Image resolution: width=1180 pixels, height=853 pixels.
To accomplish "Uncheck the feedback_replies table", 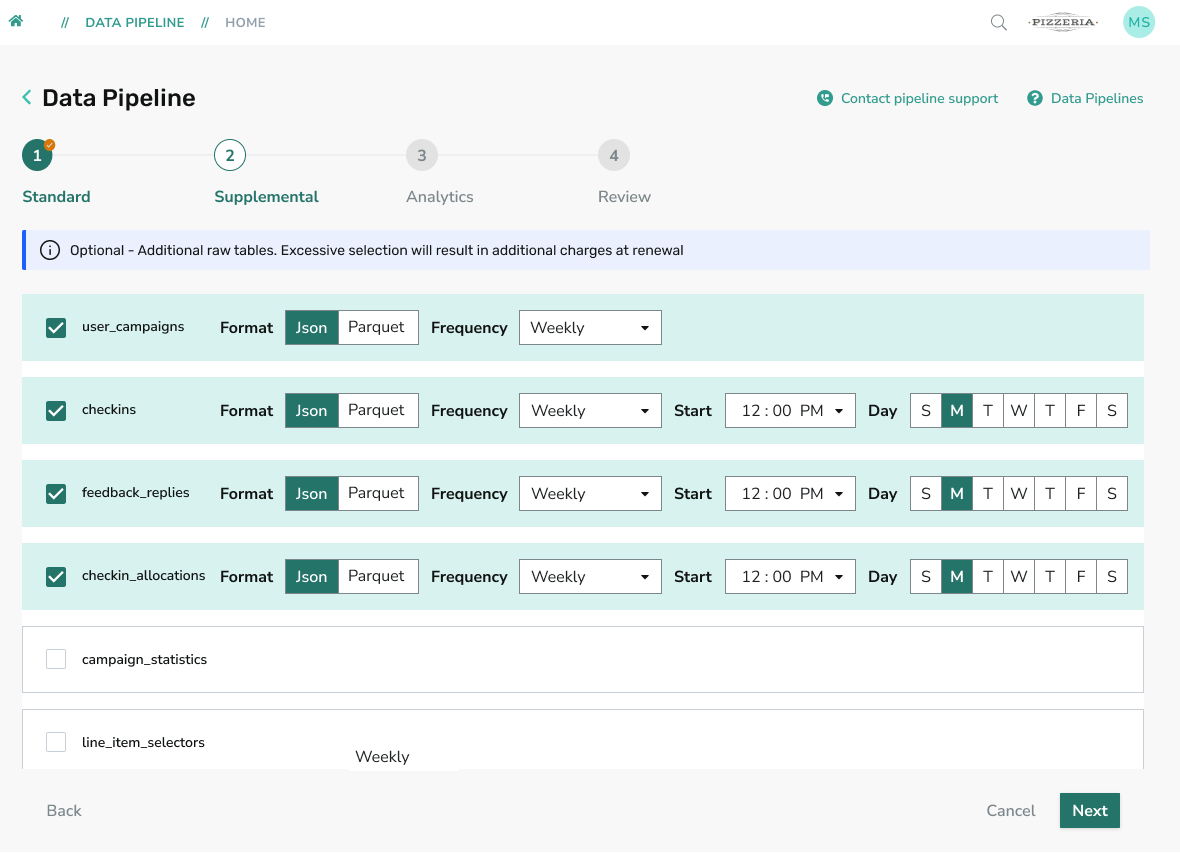I will (56, 493).
